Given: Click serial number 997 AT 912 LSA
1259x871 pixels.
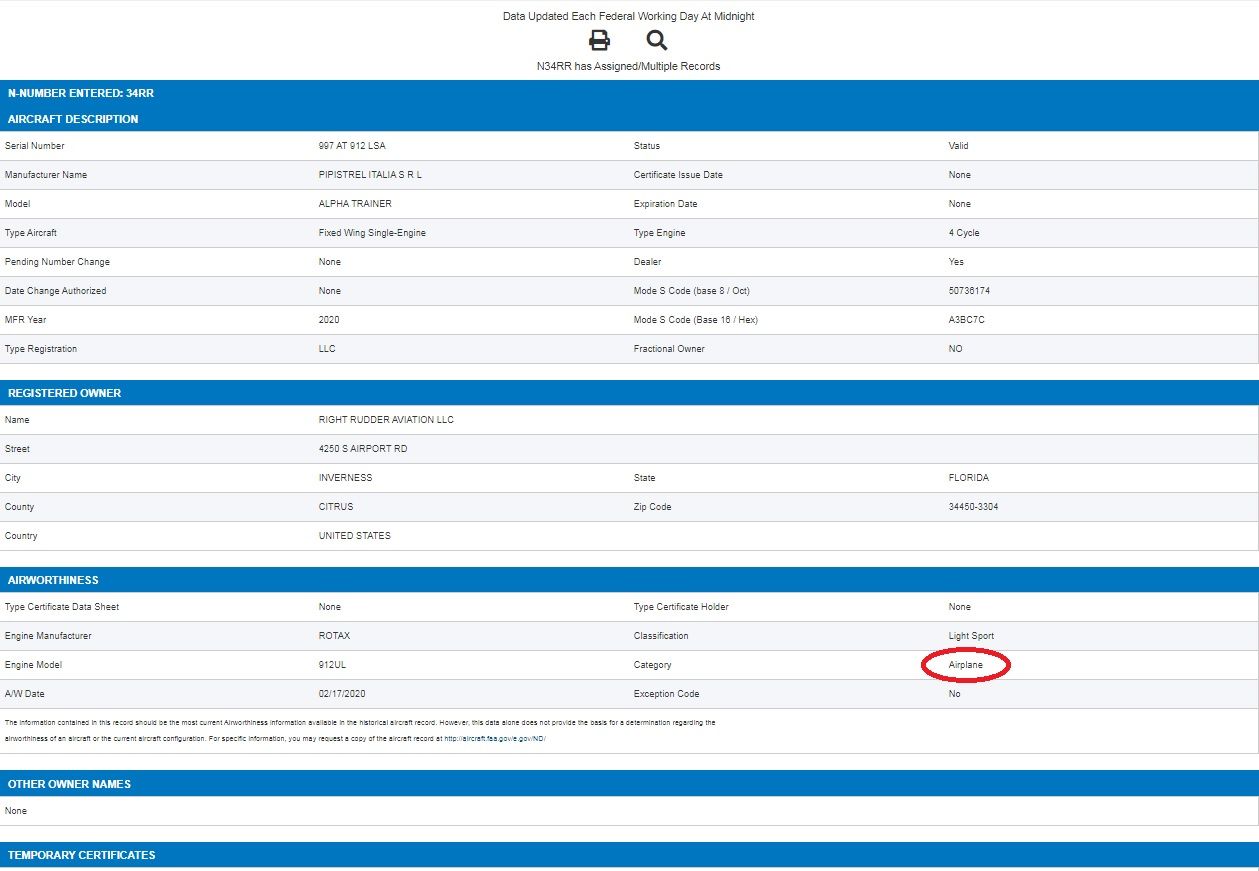Looking at the screenshot, I should (352, 146).
